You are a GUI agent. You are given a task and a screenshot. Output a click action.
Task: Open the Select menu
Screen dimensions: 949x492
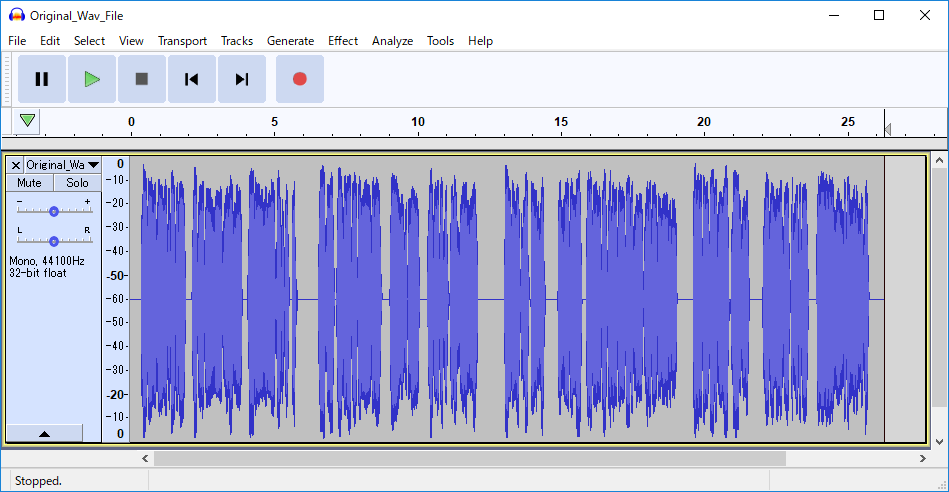tap(90, 41)
